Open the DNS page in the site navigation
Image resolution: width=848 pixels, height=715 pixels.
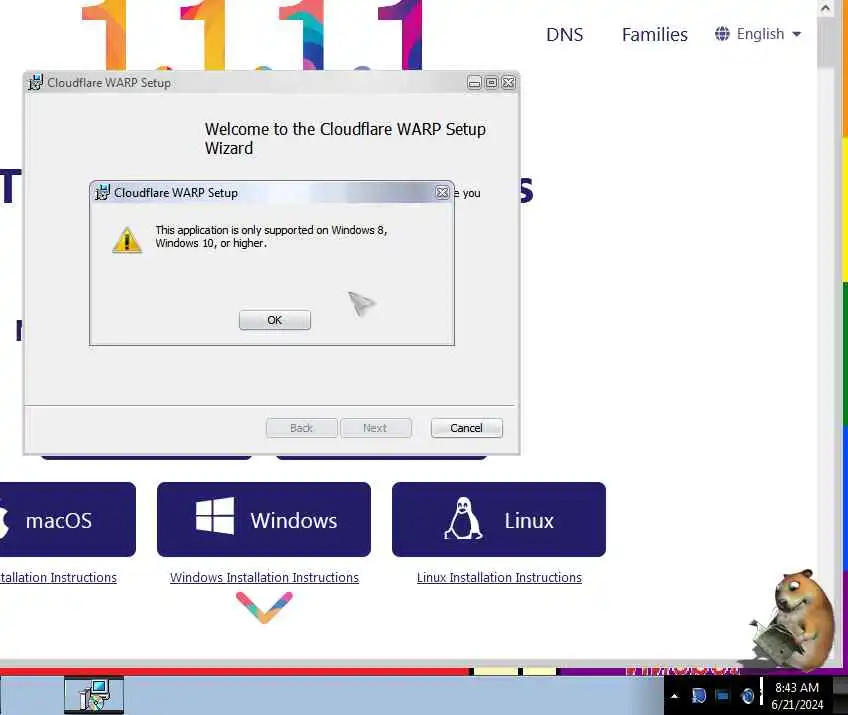[x=565, y=35]
